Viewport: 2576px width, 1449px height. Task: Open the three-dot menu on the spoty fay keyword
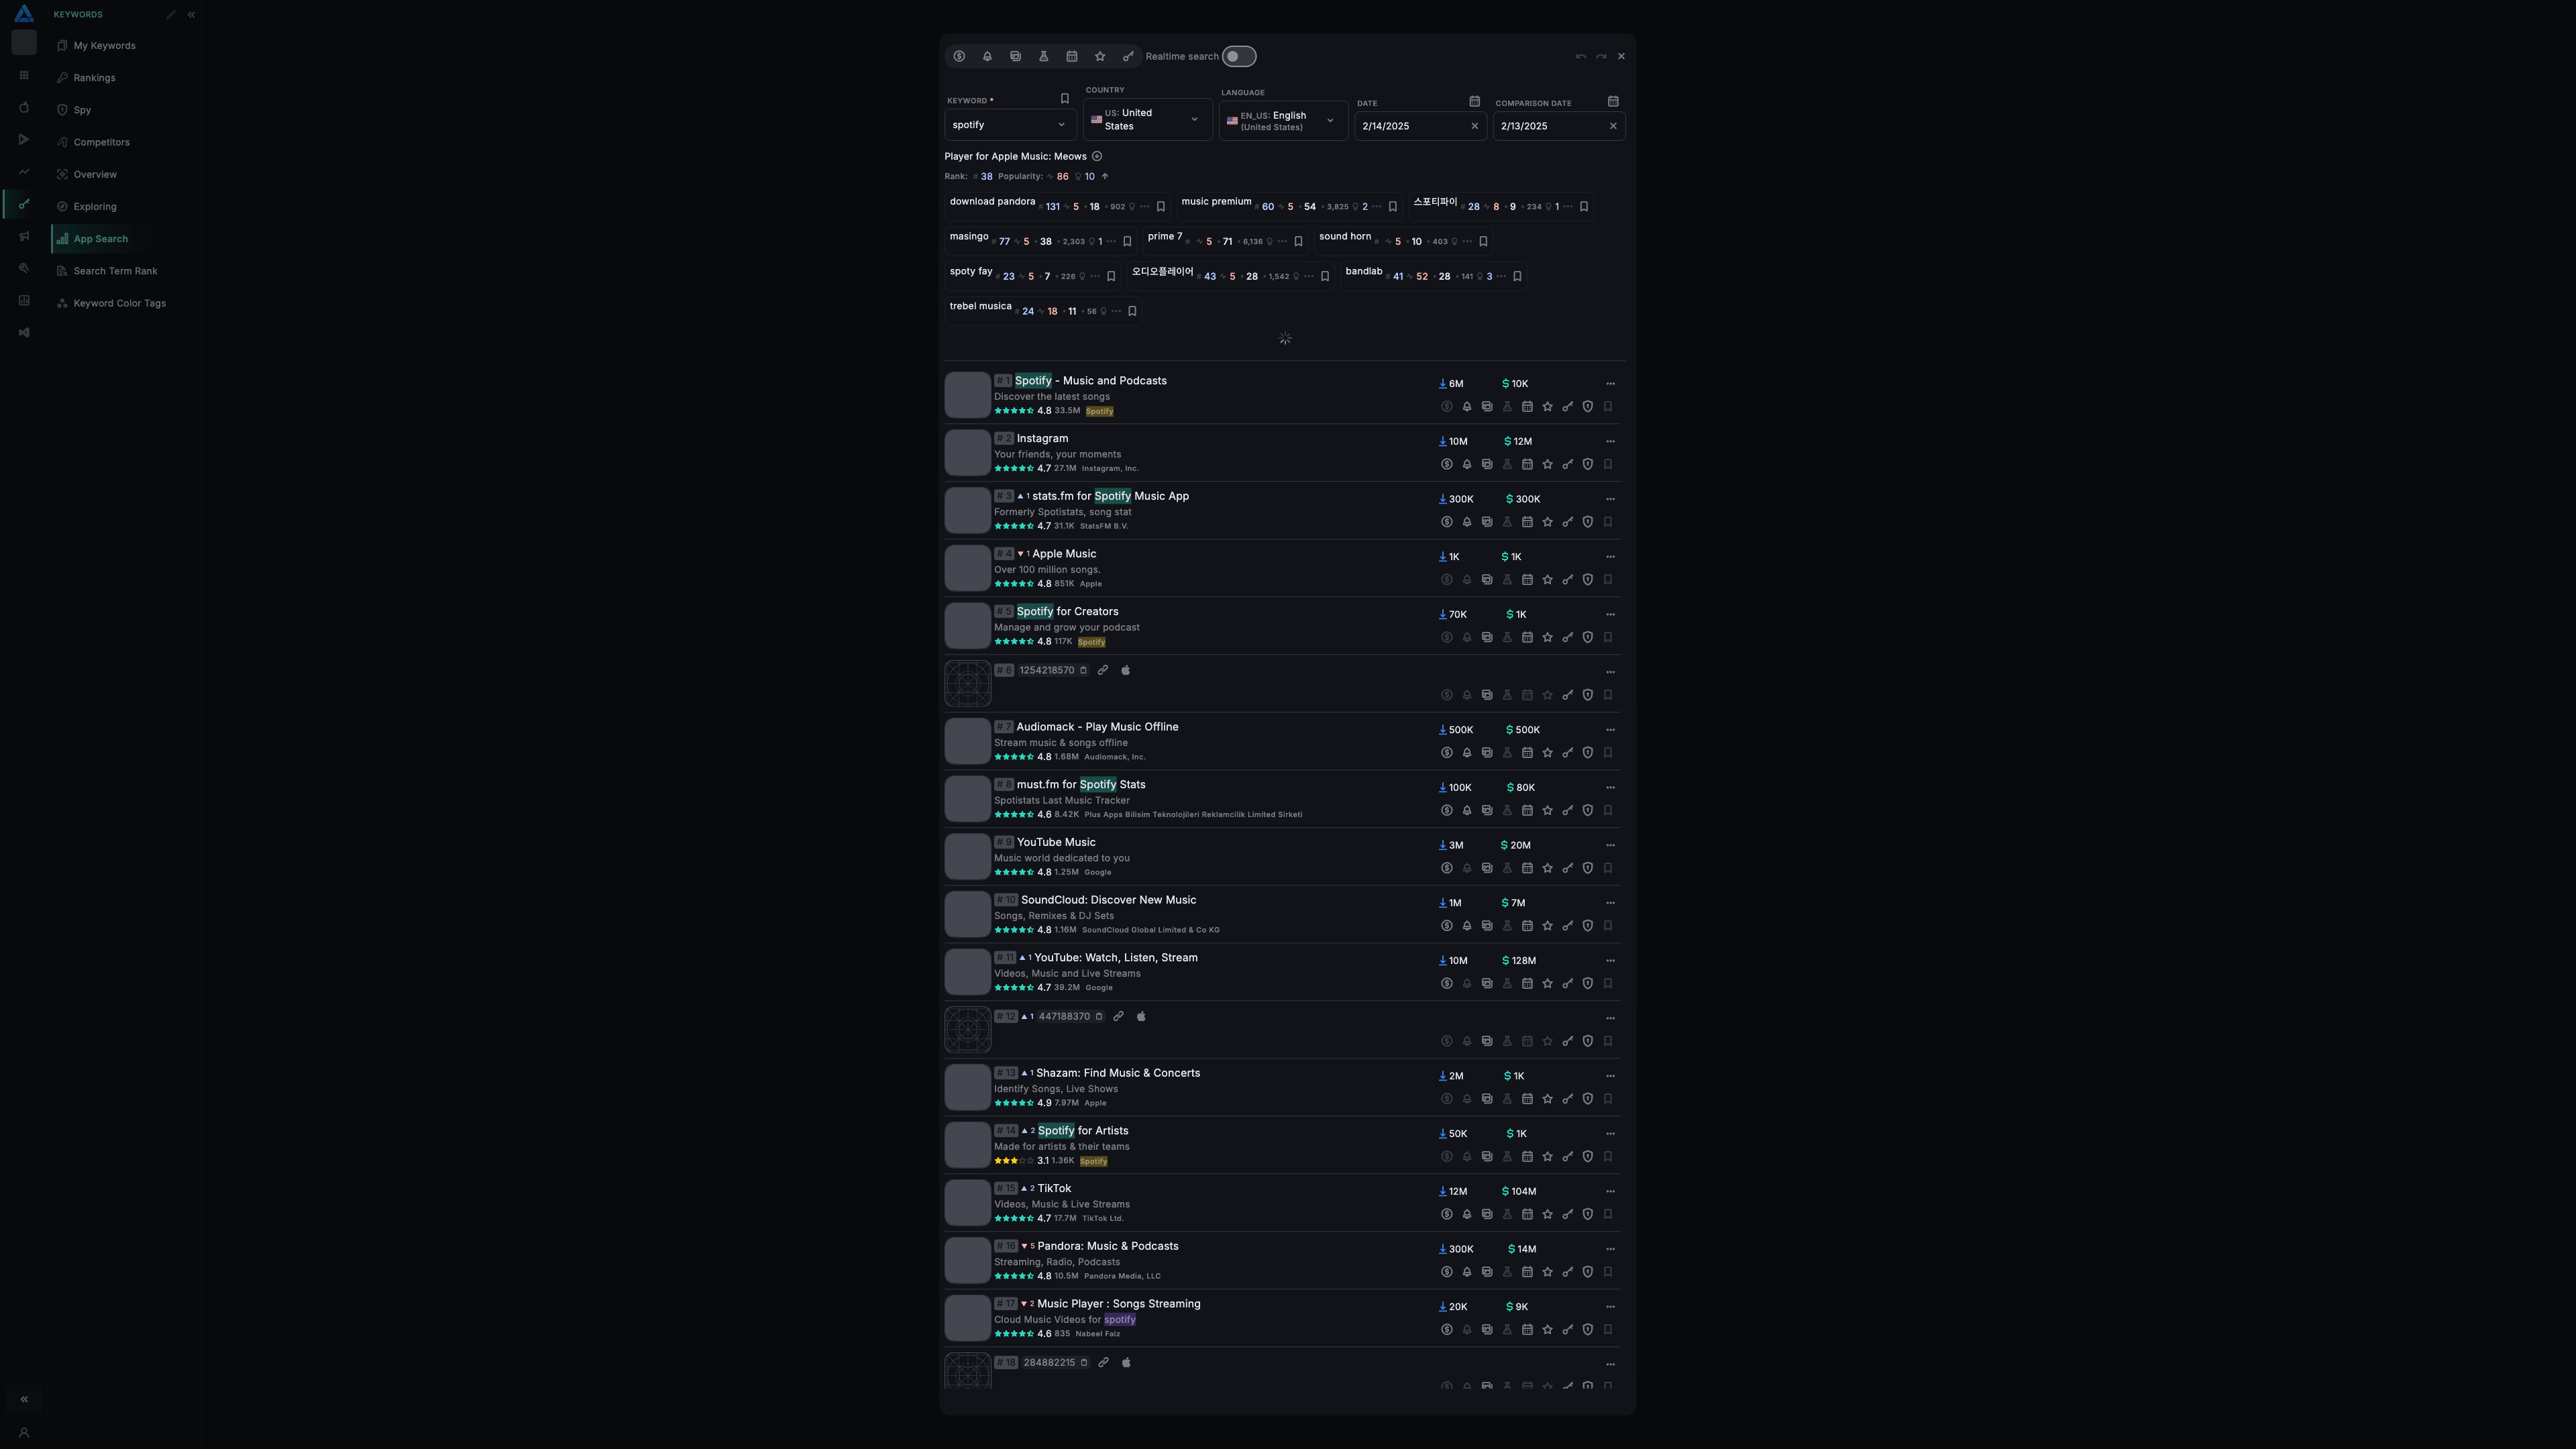click(x=1095, y=277)
